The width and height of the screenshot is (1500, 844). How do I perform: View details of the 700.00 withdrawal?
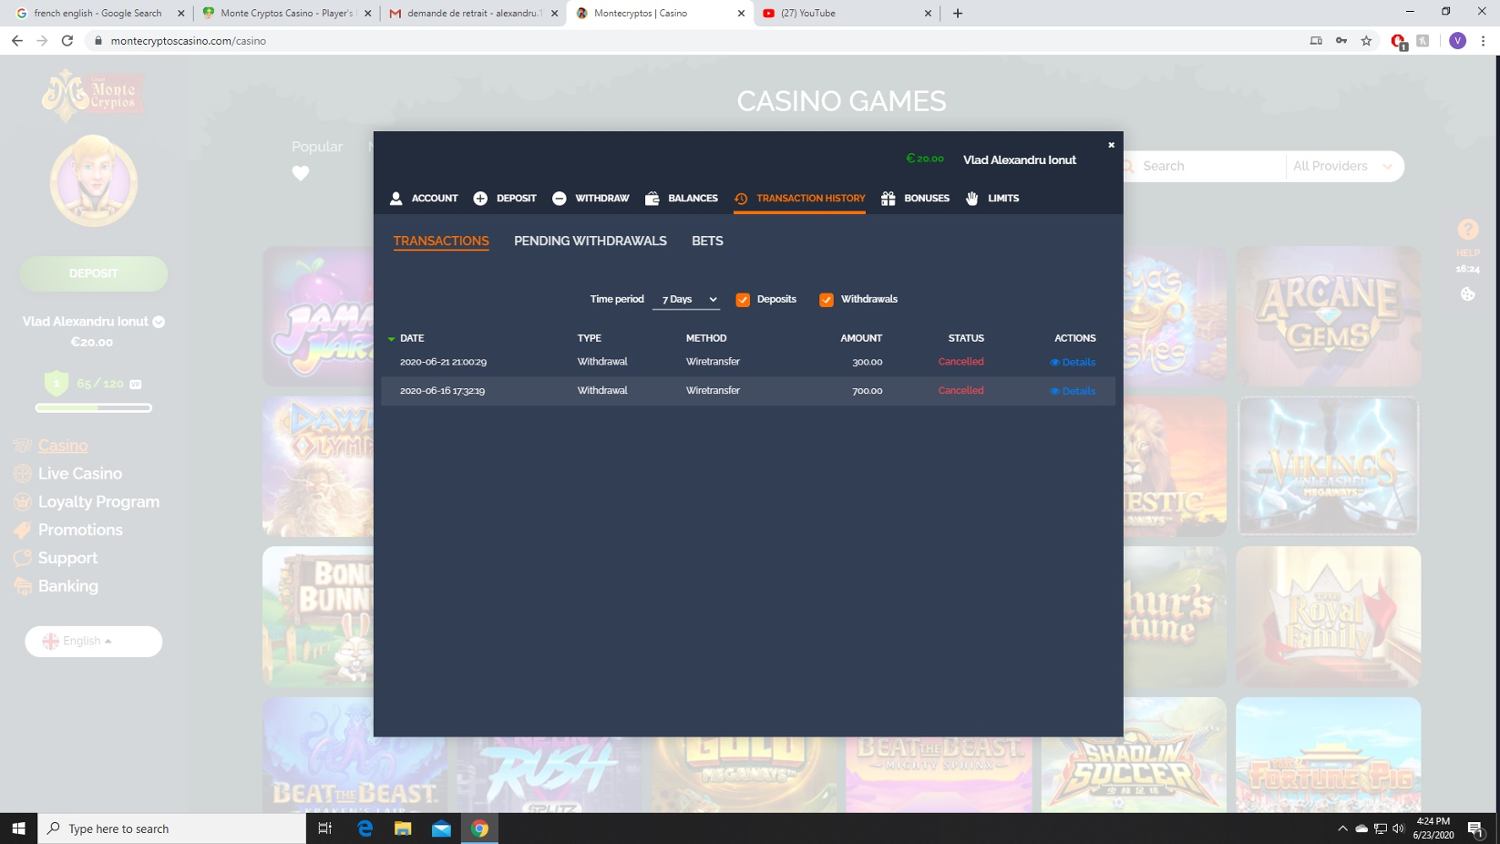(x=1073, y=391)
